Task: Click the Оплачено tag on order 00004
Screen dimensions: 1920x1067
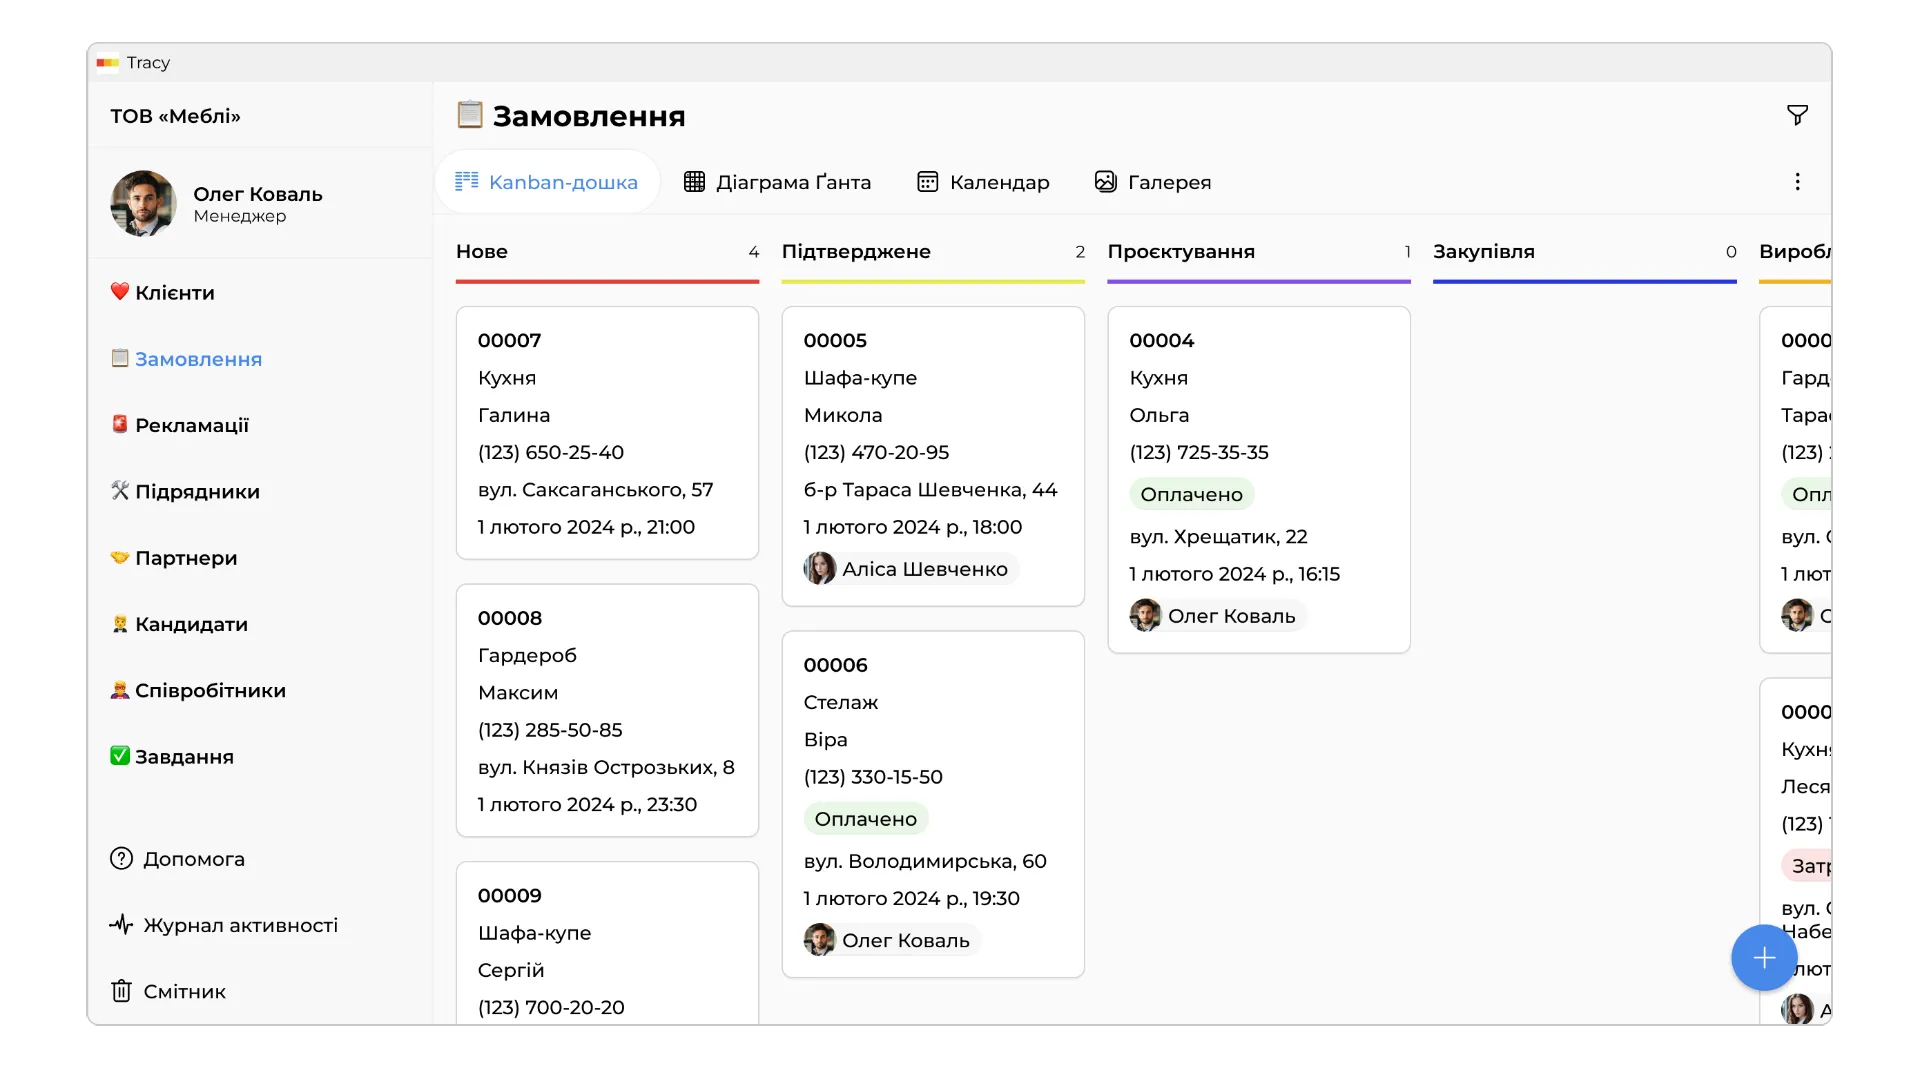Action: click(1191, 494)
